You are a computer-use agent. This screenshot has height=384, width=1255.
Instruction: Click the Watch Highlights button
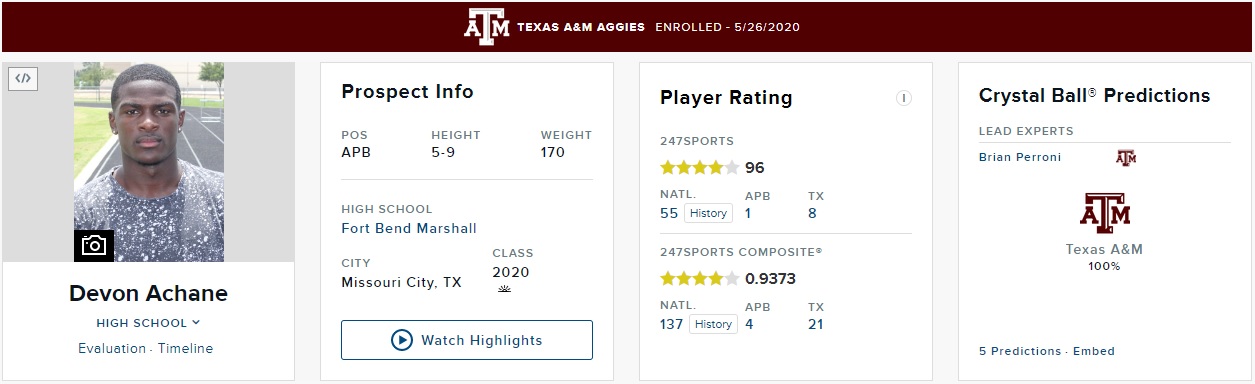[x=467, y=340]
